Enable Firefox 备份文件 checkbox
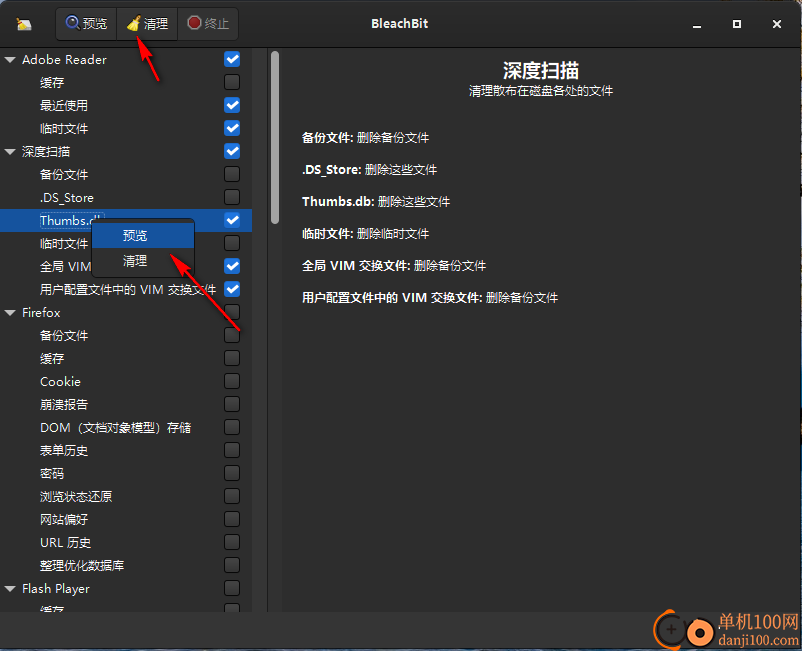Image resolution: width=802 pixels, height=651 pixels. 232,335
